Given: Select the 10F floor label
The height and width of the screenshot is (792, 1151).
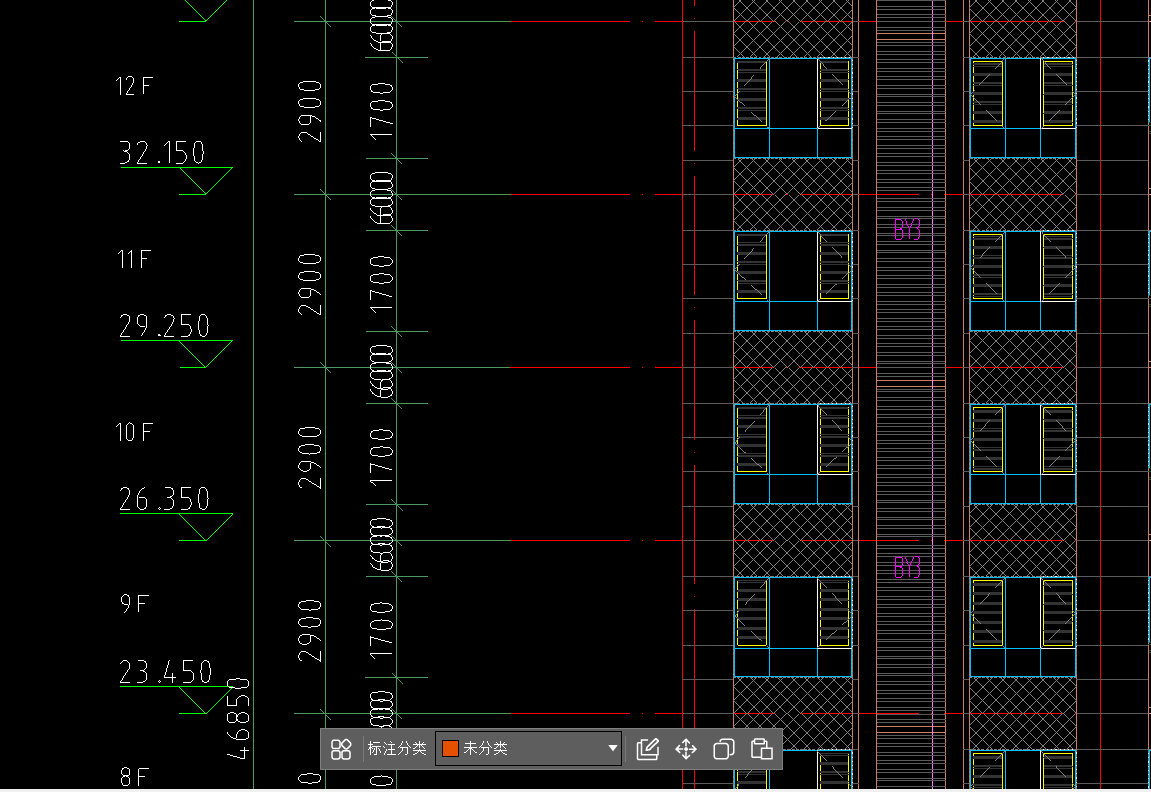Looking at the screenshot, I should tap(134, 432).
